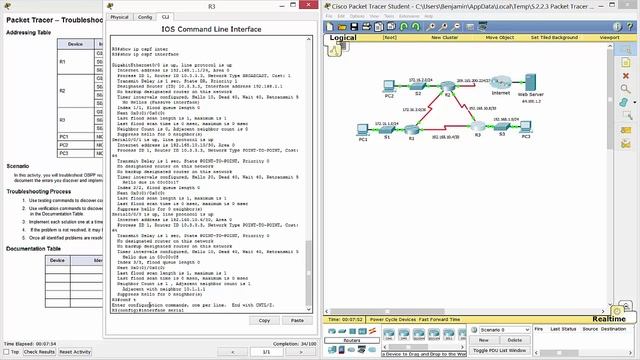The height and width of the screenshot is (360, 640).
Task: Open the Help question mark icon
Action: 630,27
